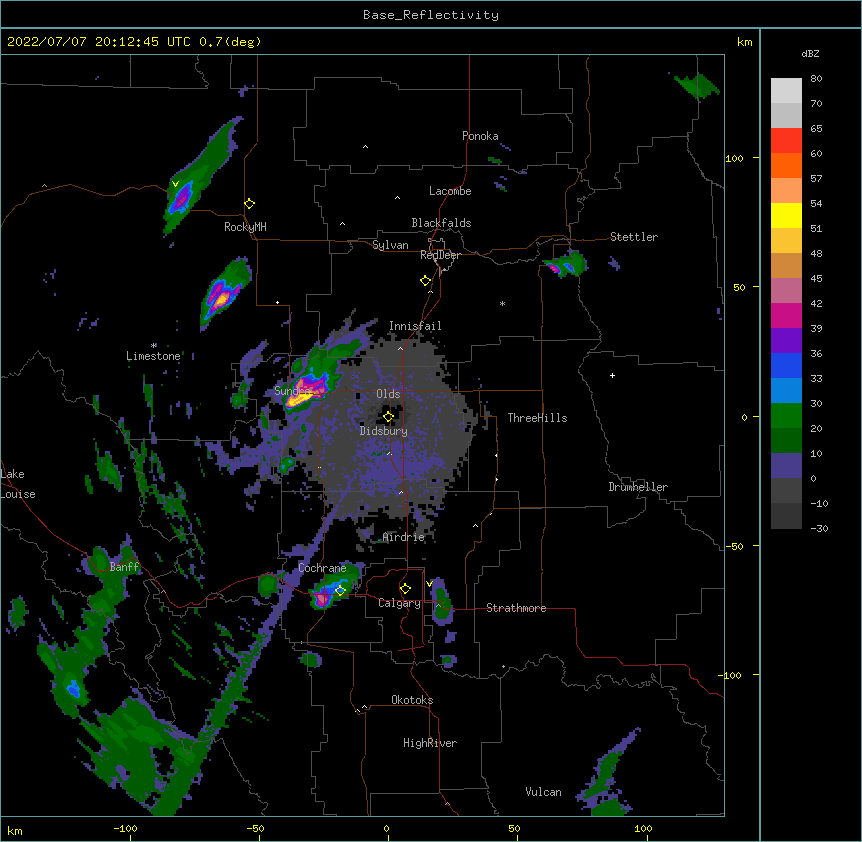Click the ThreeHills city label
Image resolution: width=862 pixels, height=842 pixels.
(x=537, y=418)
